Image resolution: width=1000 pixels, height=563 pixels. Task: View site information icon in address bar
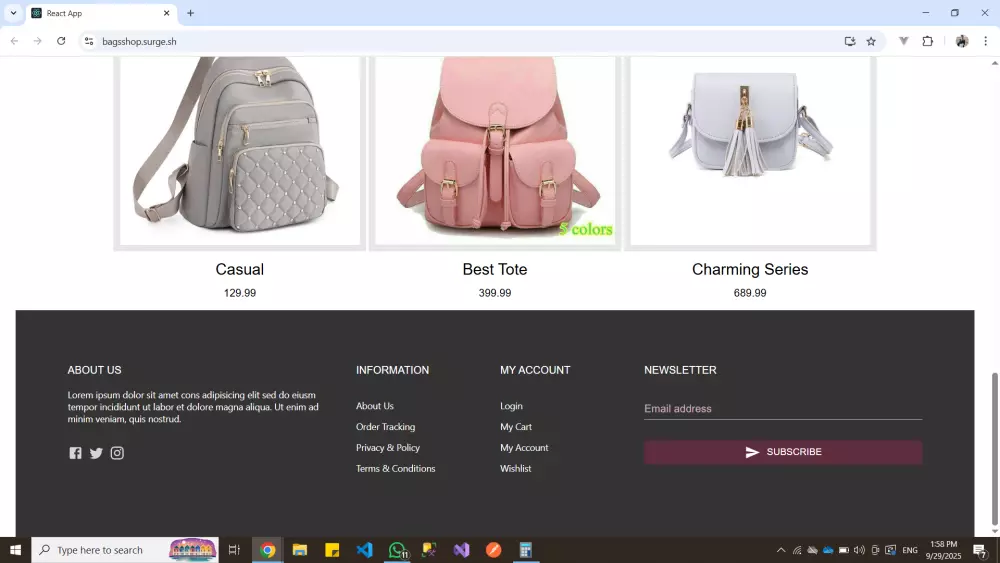coord(89,41)
